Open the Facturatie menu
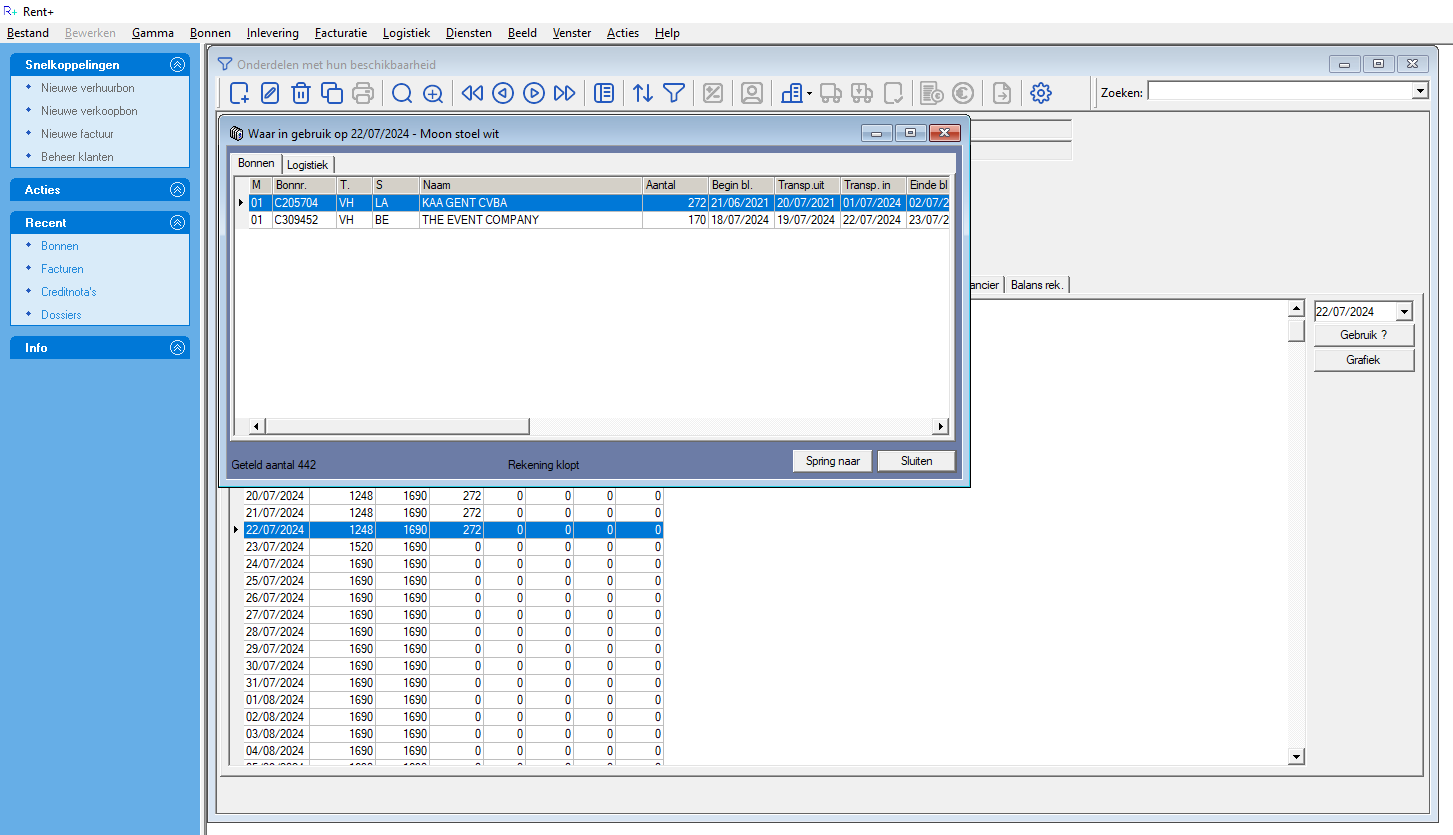Image resolution: width=1453 pixels, height=835 pixels. [340, 33]
